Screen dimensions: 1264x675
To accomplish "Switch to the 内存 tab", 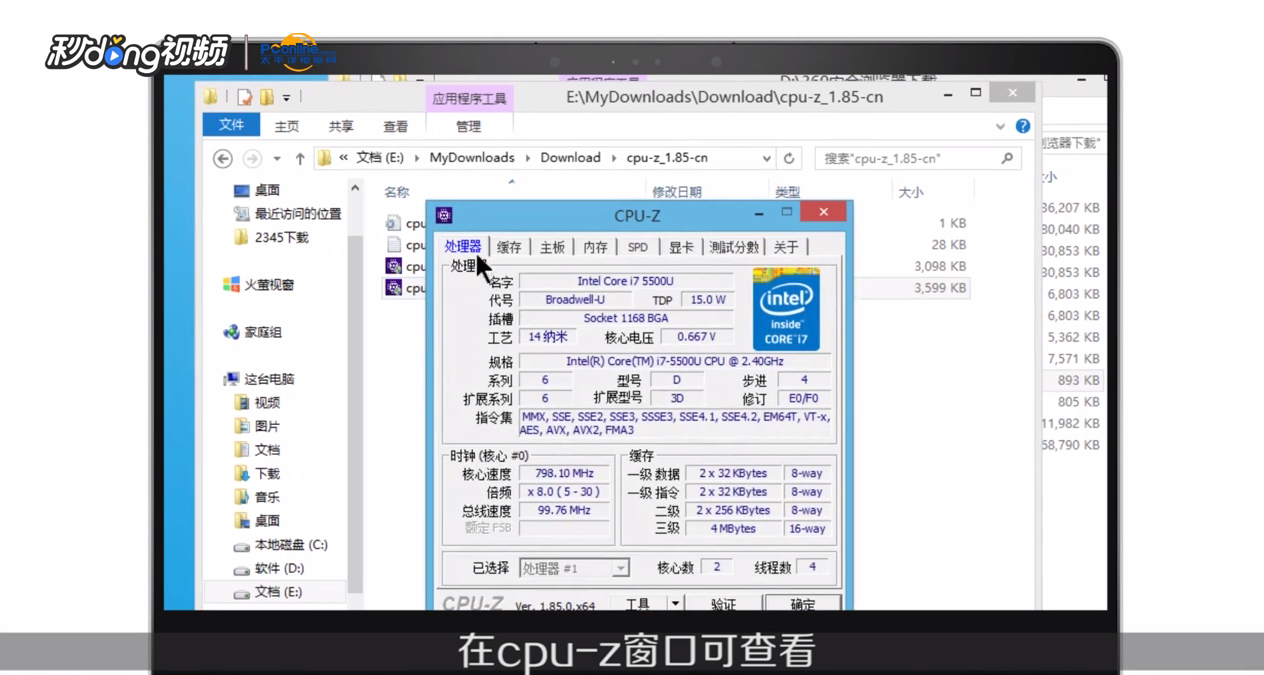I will [x=595, y=247].
